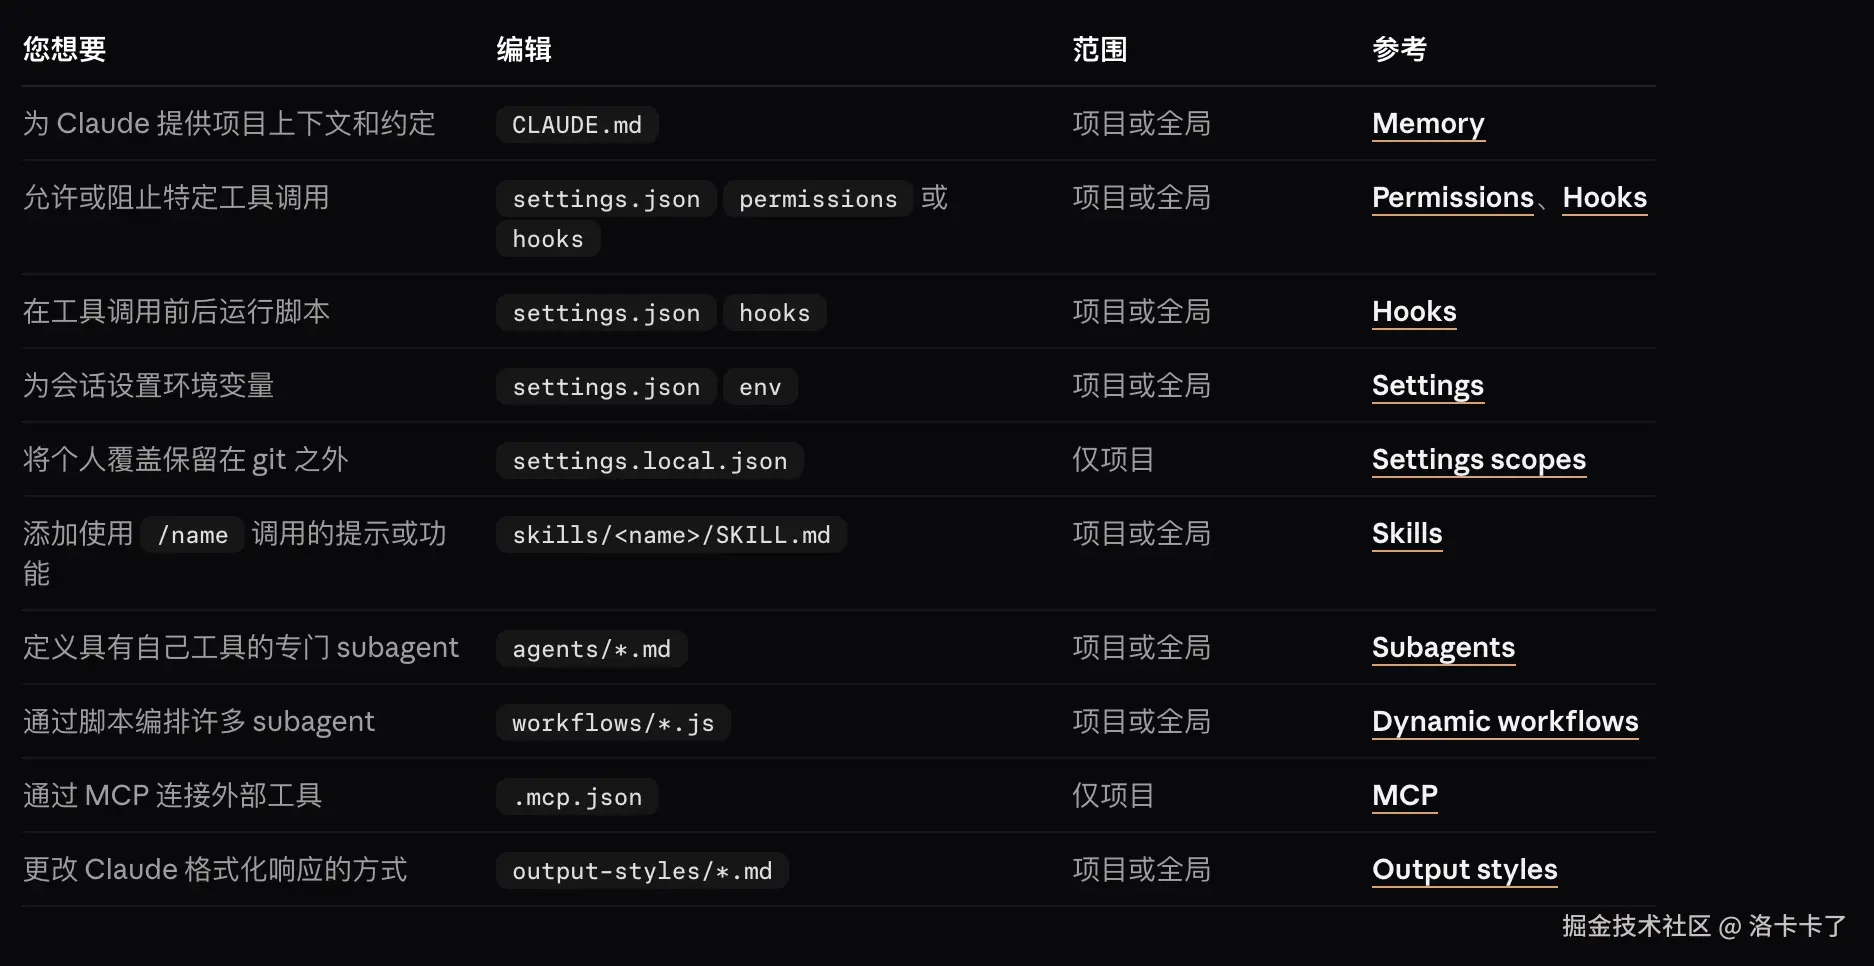Open the Permissions reference link
The height and width of the screenshot is (966, 1874).
tap(1452, 197)
